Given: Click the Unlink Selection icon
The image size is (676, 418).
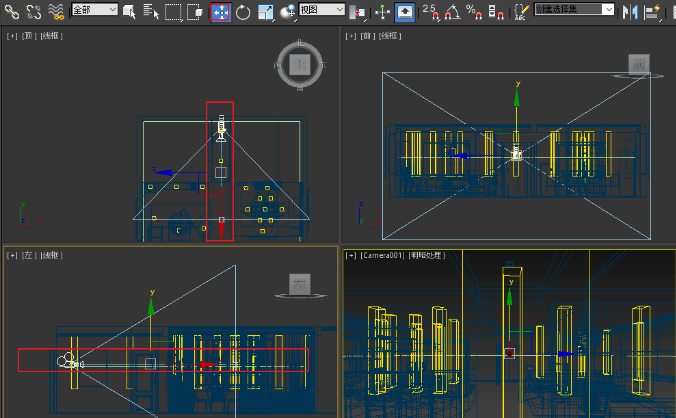Looking at the screenshot, I should point(33,11).
